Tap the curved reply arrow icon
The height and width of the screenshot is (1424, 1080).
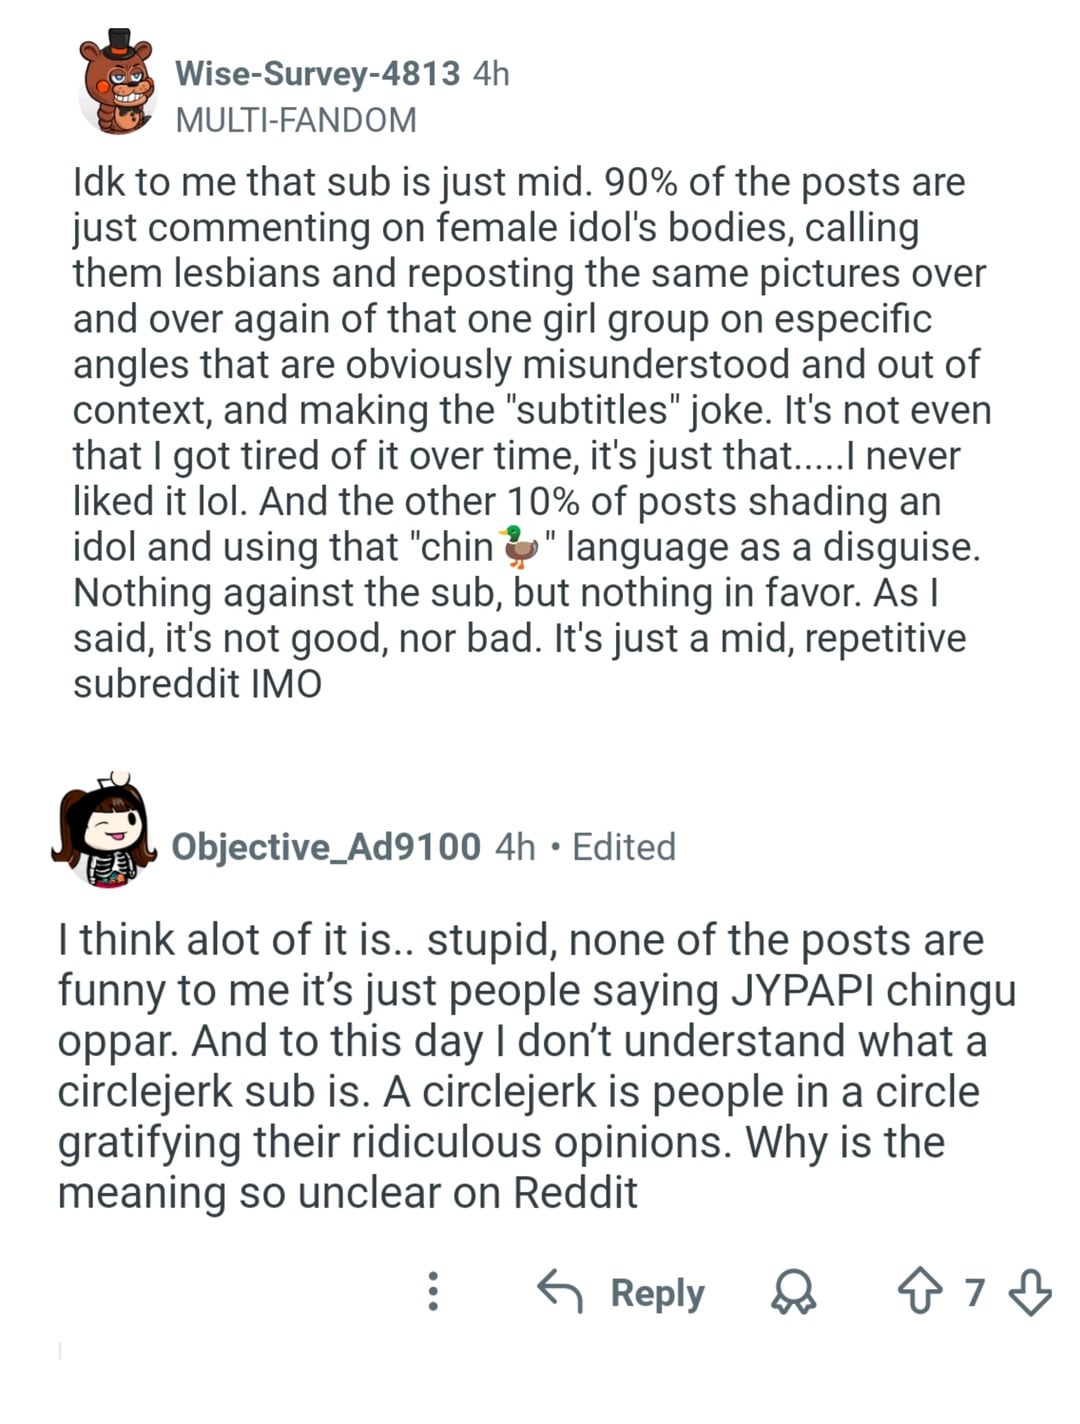pyautogui.click(x=560, y=1292)
